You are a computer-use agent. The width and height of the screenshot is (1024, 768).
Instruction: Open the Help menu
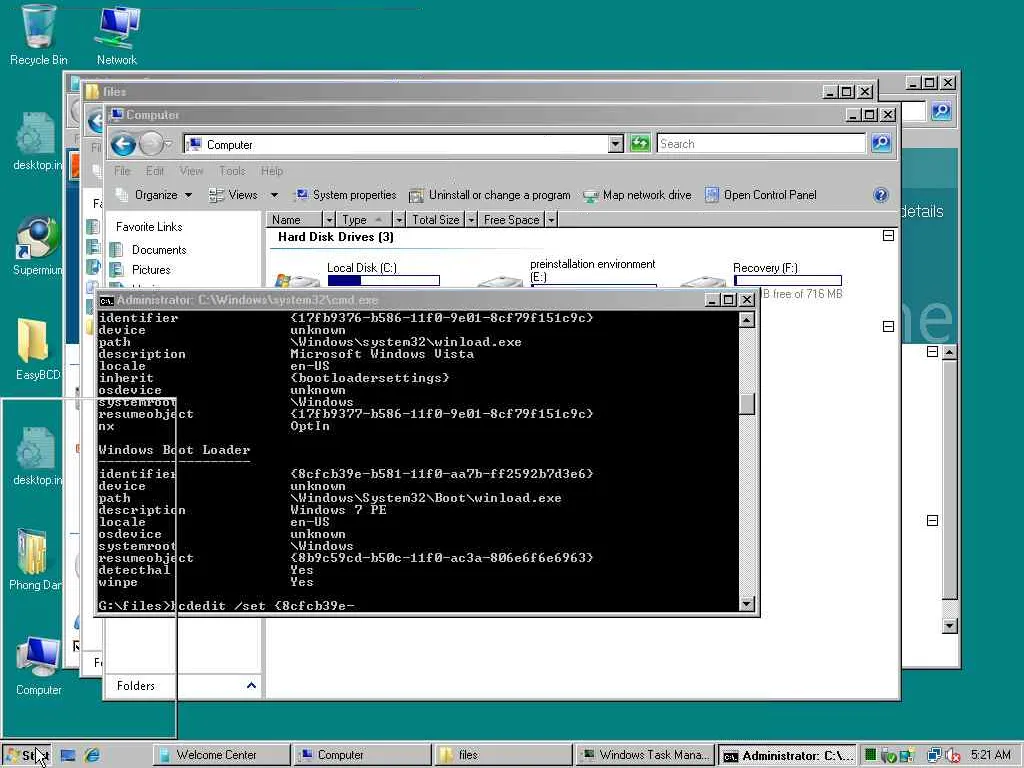click(272, 171)
